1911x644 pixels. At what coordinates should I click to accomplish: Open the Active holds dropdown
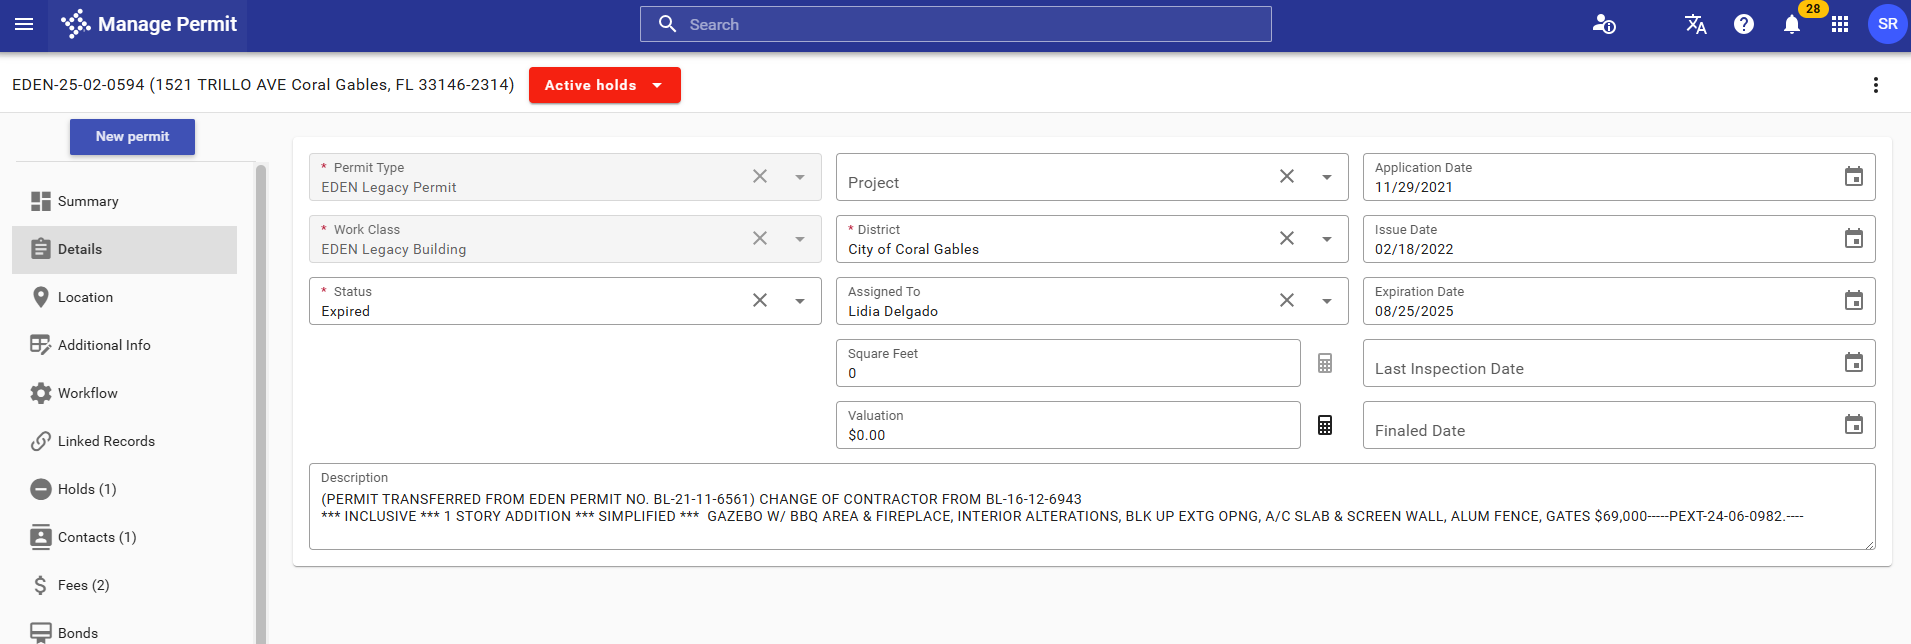[604, 85]
